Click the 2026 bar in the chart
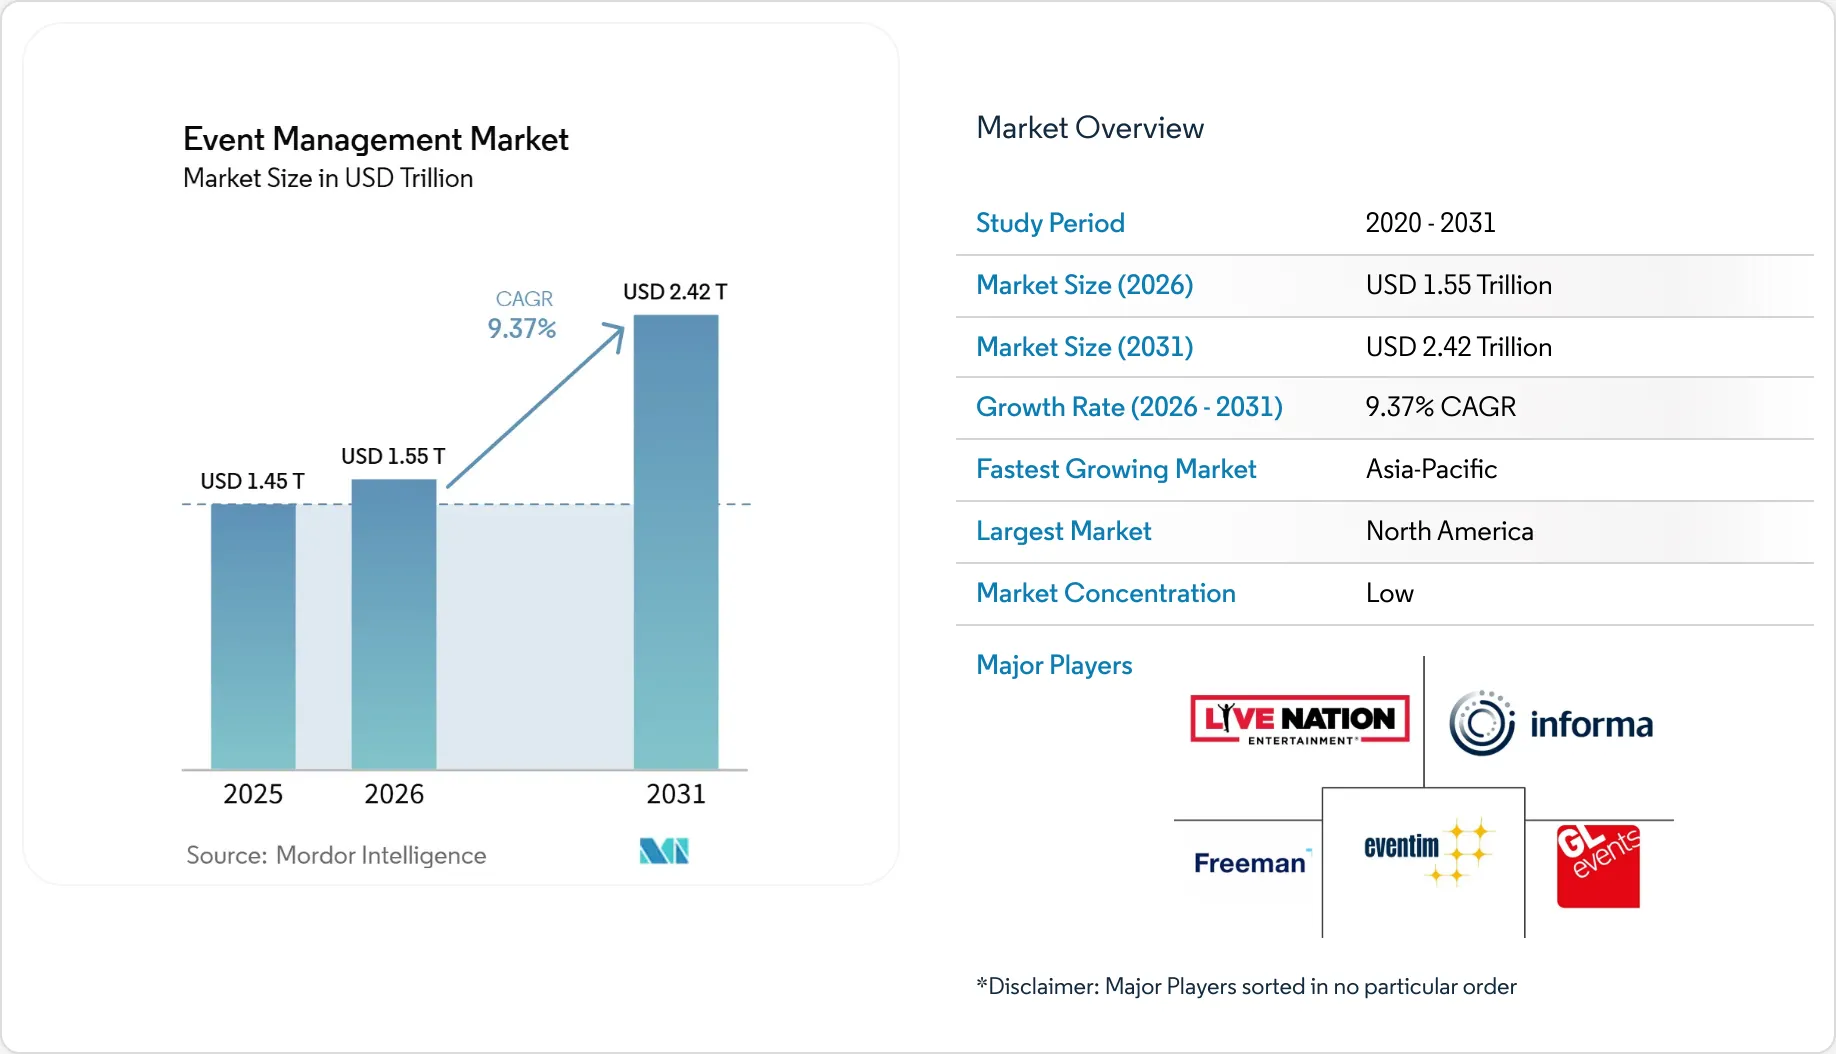The width and height of the screenshot is (1836, 1054). point(394,624)
